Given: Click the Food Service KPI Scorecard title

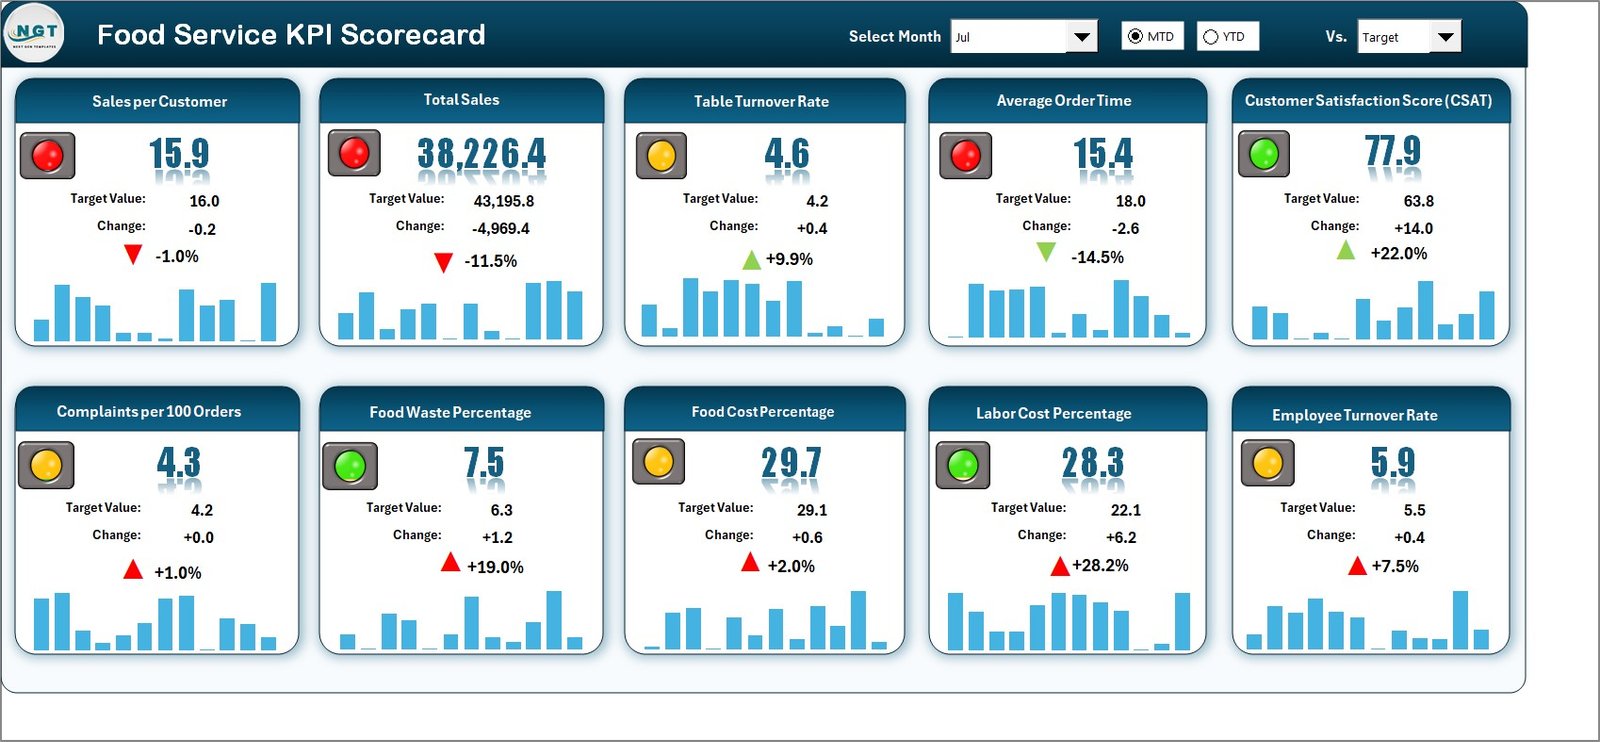Looking at the screenshot, I should click(x=291, y=35).
